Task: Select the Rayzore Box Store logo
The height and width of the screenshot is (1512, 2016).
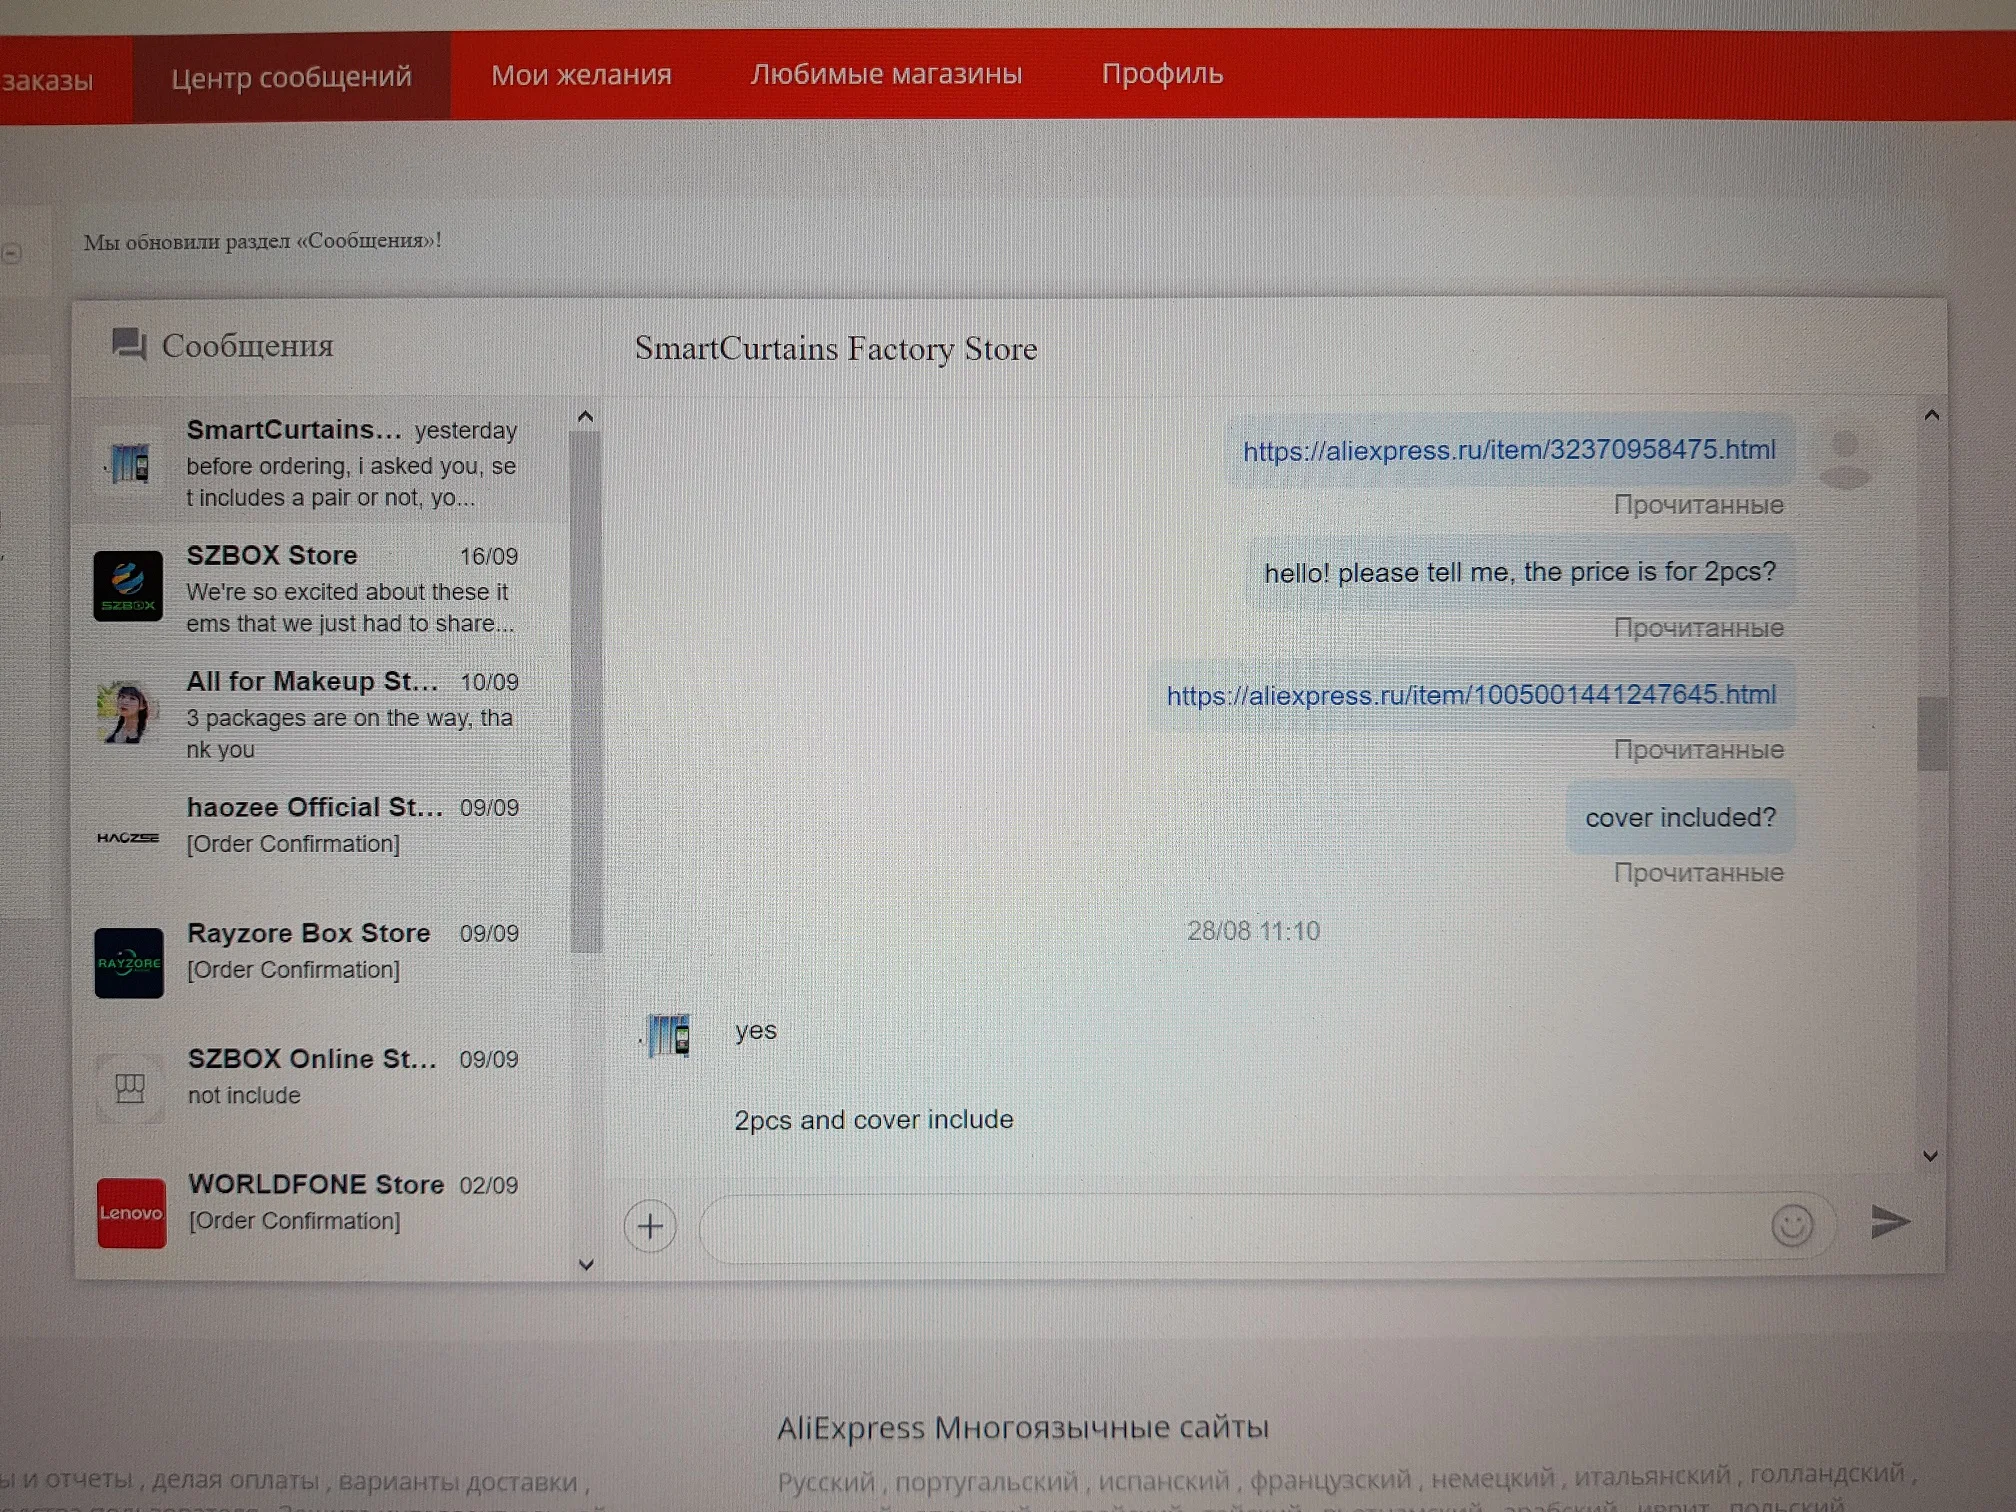Action: 129,963
